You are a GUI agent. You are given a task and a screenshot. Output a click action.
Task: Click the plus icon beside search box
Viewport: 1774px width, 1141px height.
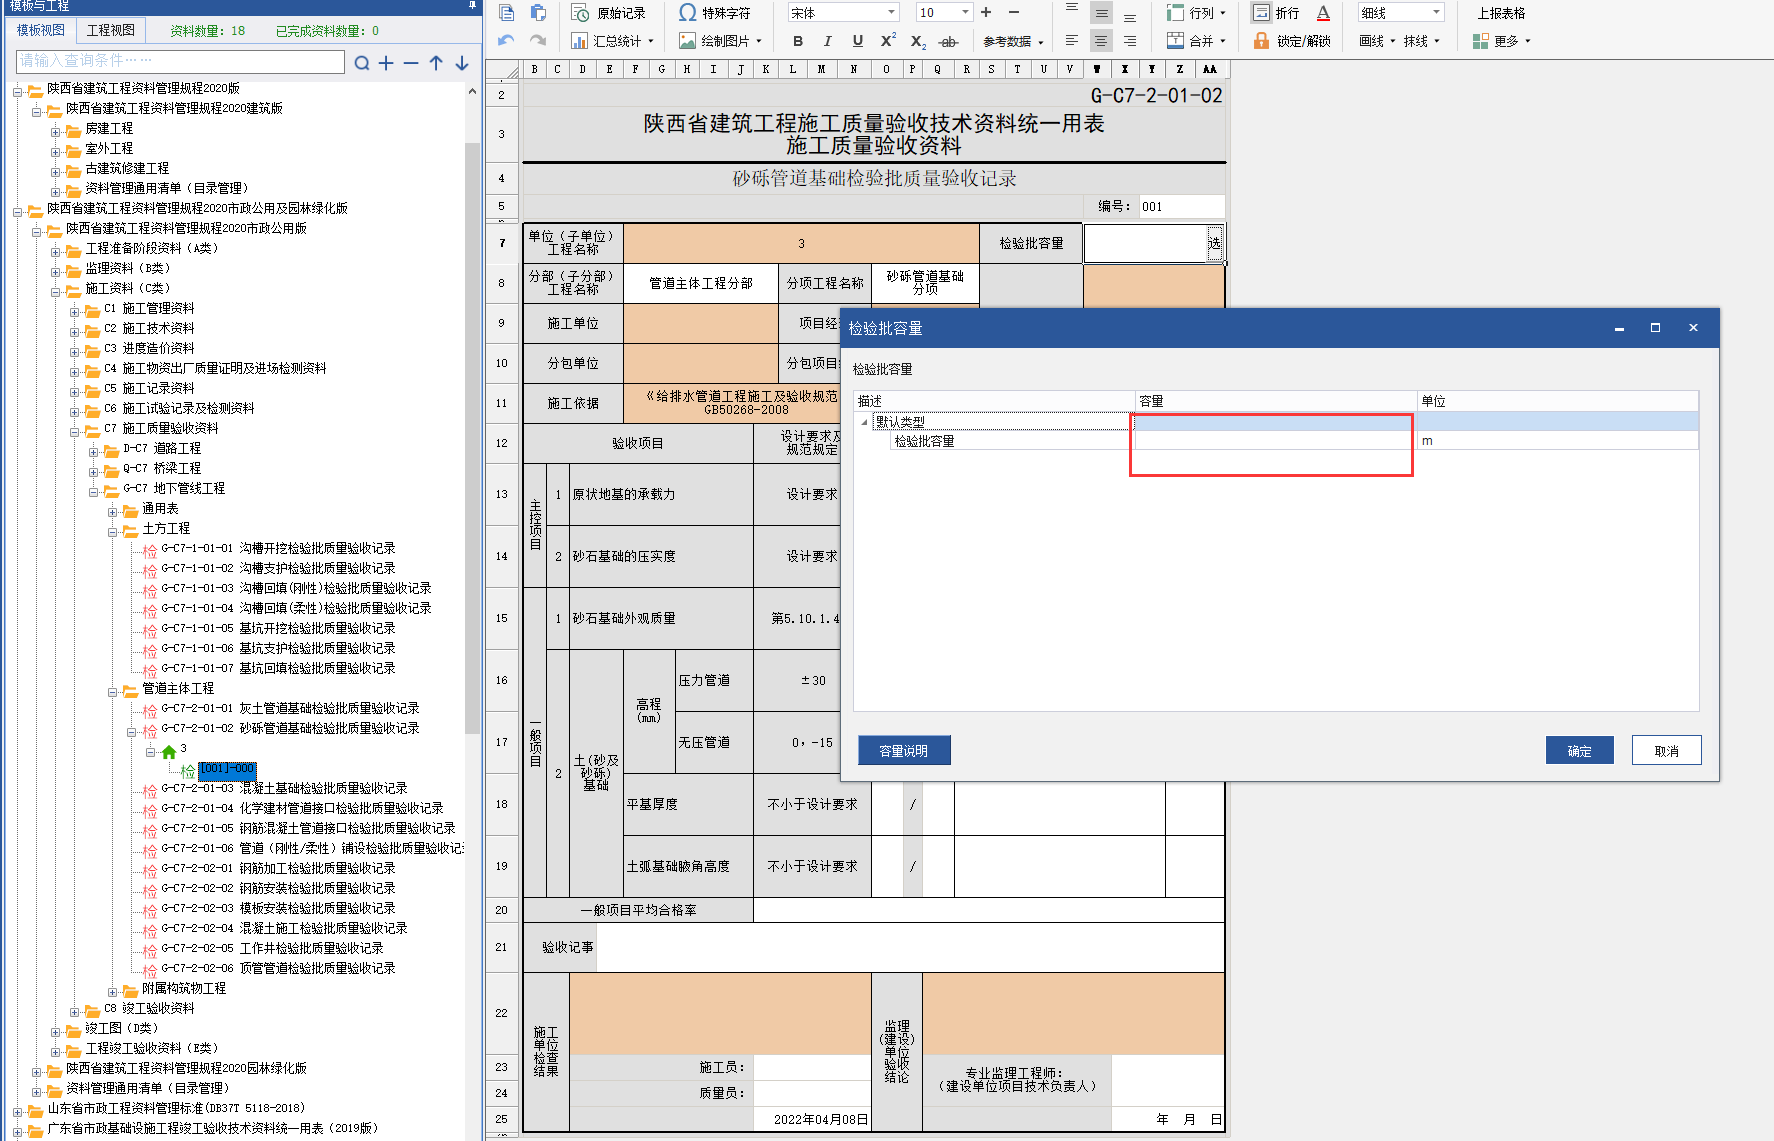(386, 63)
